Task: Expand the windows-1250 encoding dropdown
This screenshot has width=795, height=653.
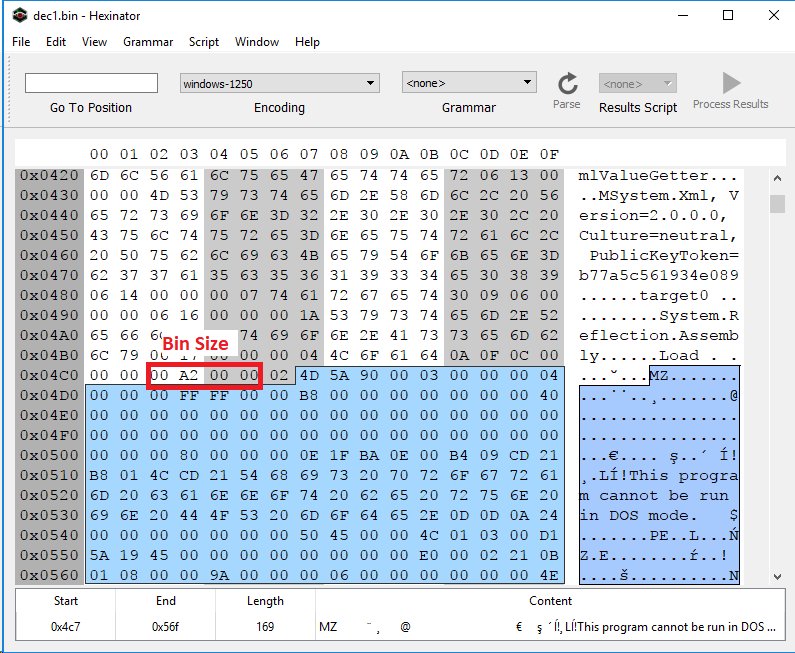Action: coord(279,83)
